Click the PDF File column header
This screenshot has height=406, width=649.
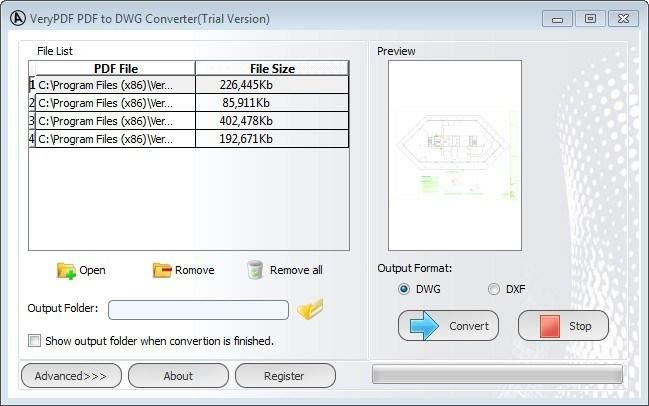click(116, 68)
